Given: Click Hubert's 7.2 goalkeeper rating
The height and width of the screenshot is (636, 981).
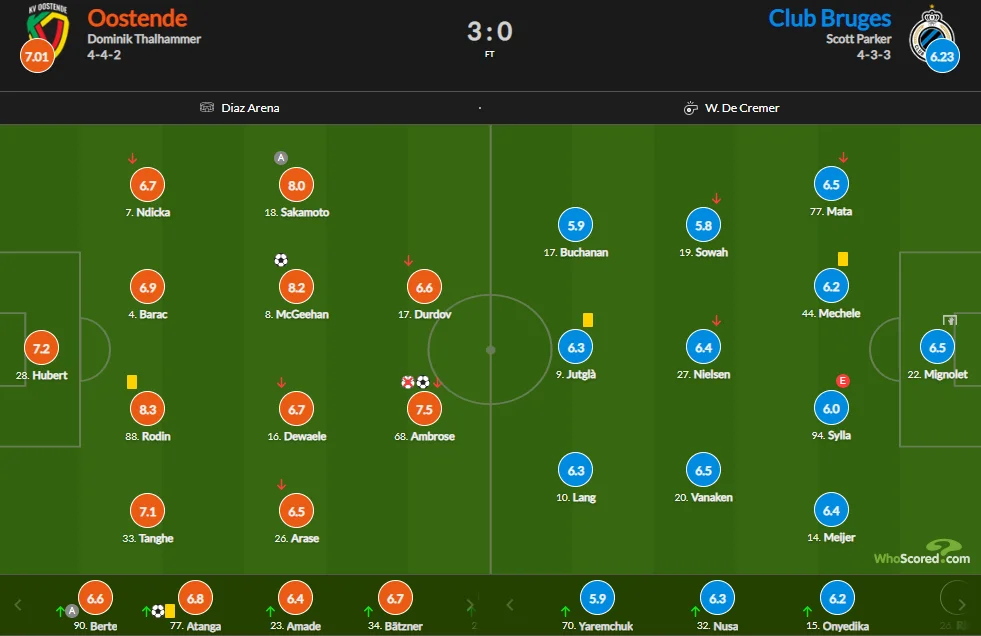Looking at the screenshot, I should pos(41,349).
